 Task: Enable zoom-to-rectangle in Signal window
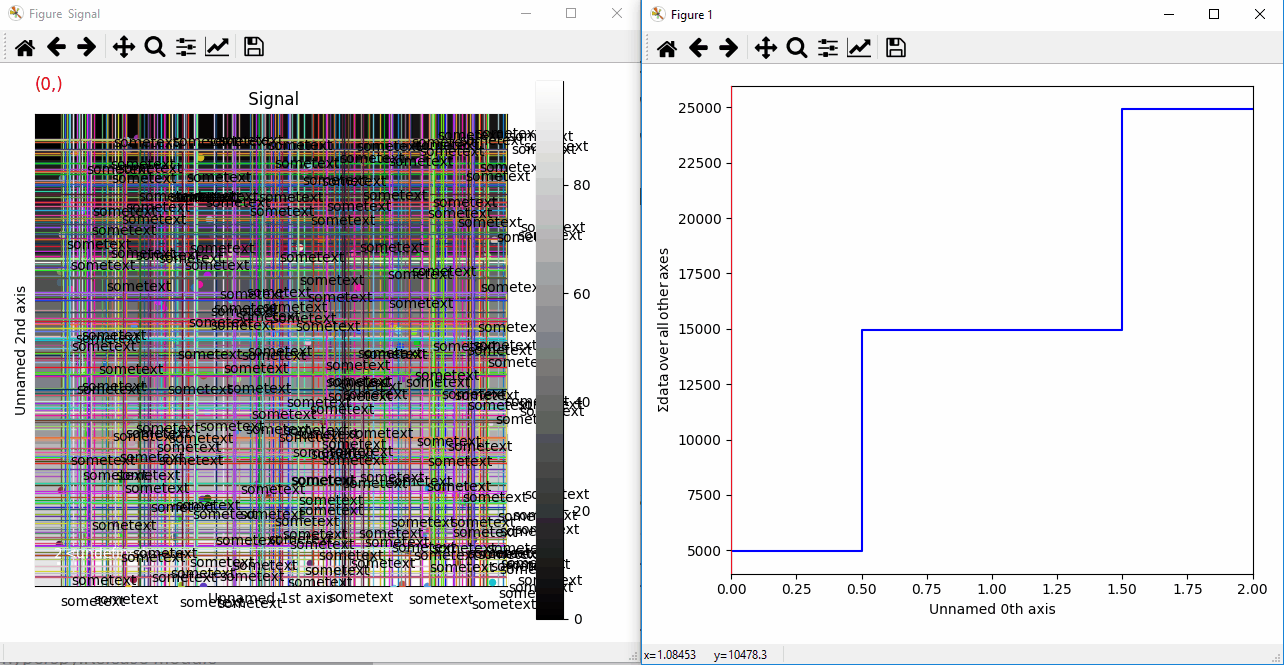coord(155,46)
